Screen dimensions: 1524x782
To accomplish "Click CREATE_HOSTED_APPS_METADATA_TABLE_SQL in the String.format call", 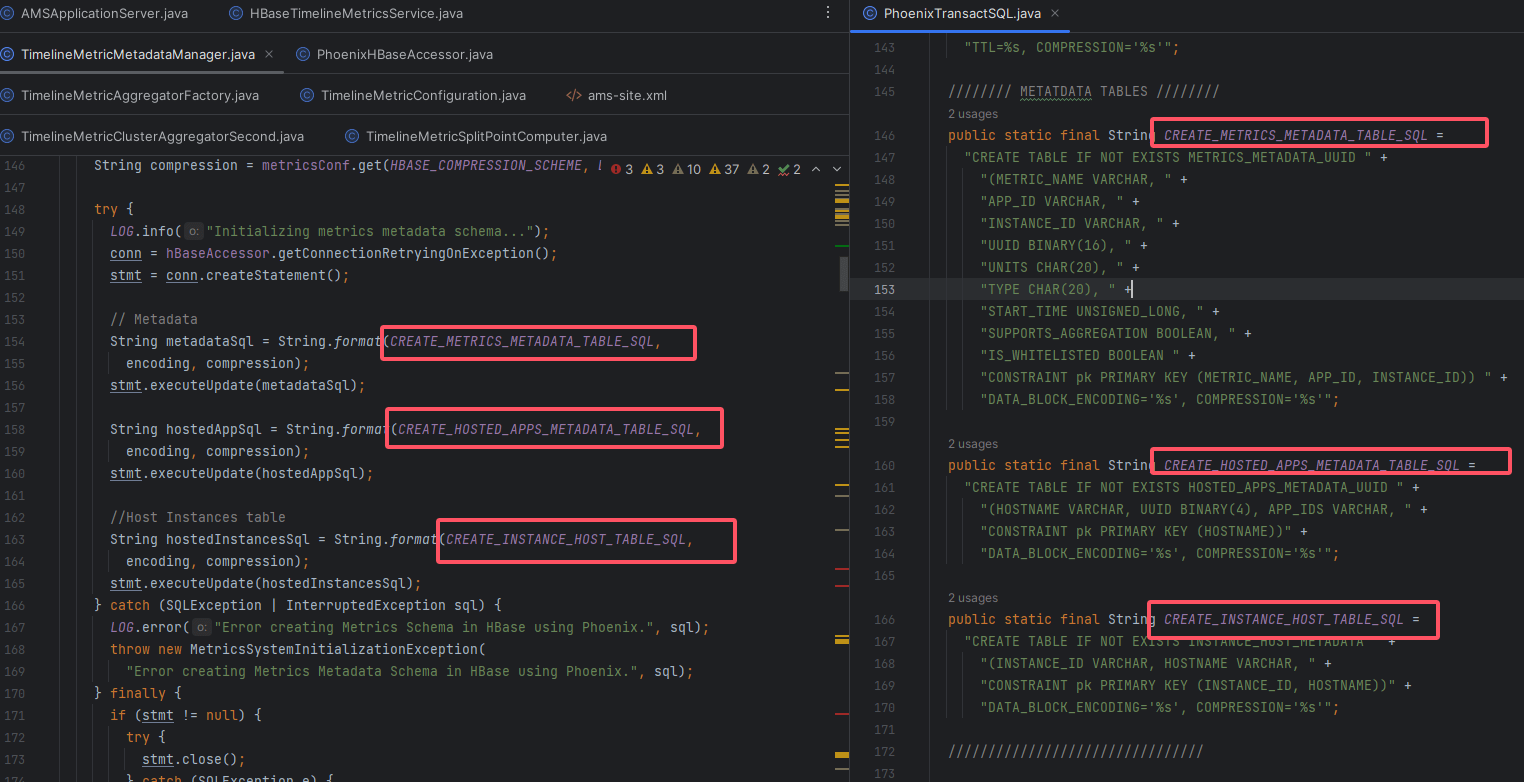I will pos(546,429).
